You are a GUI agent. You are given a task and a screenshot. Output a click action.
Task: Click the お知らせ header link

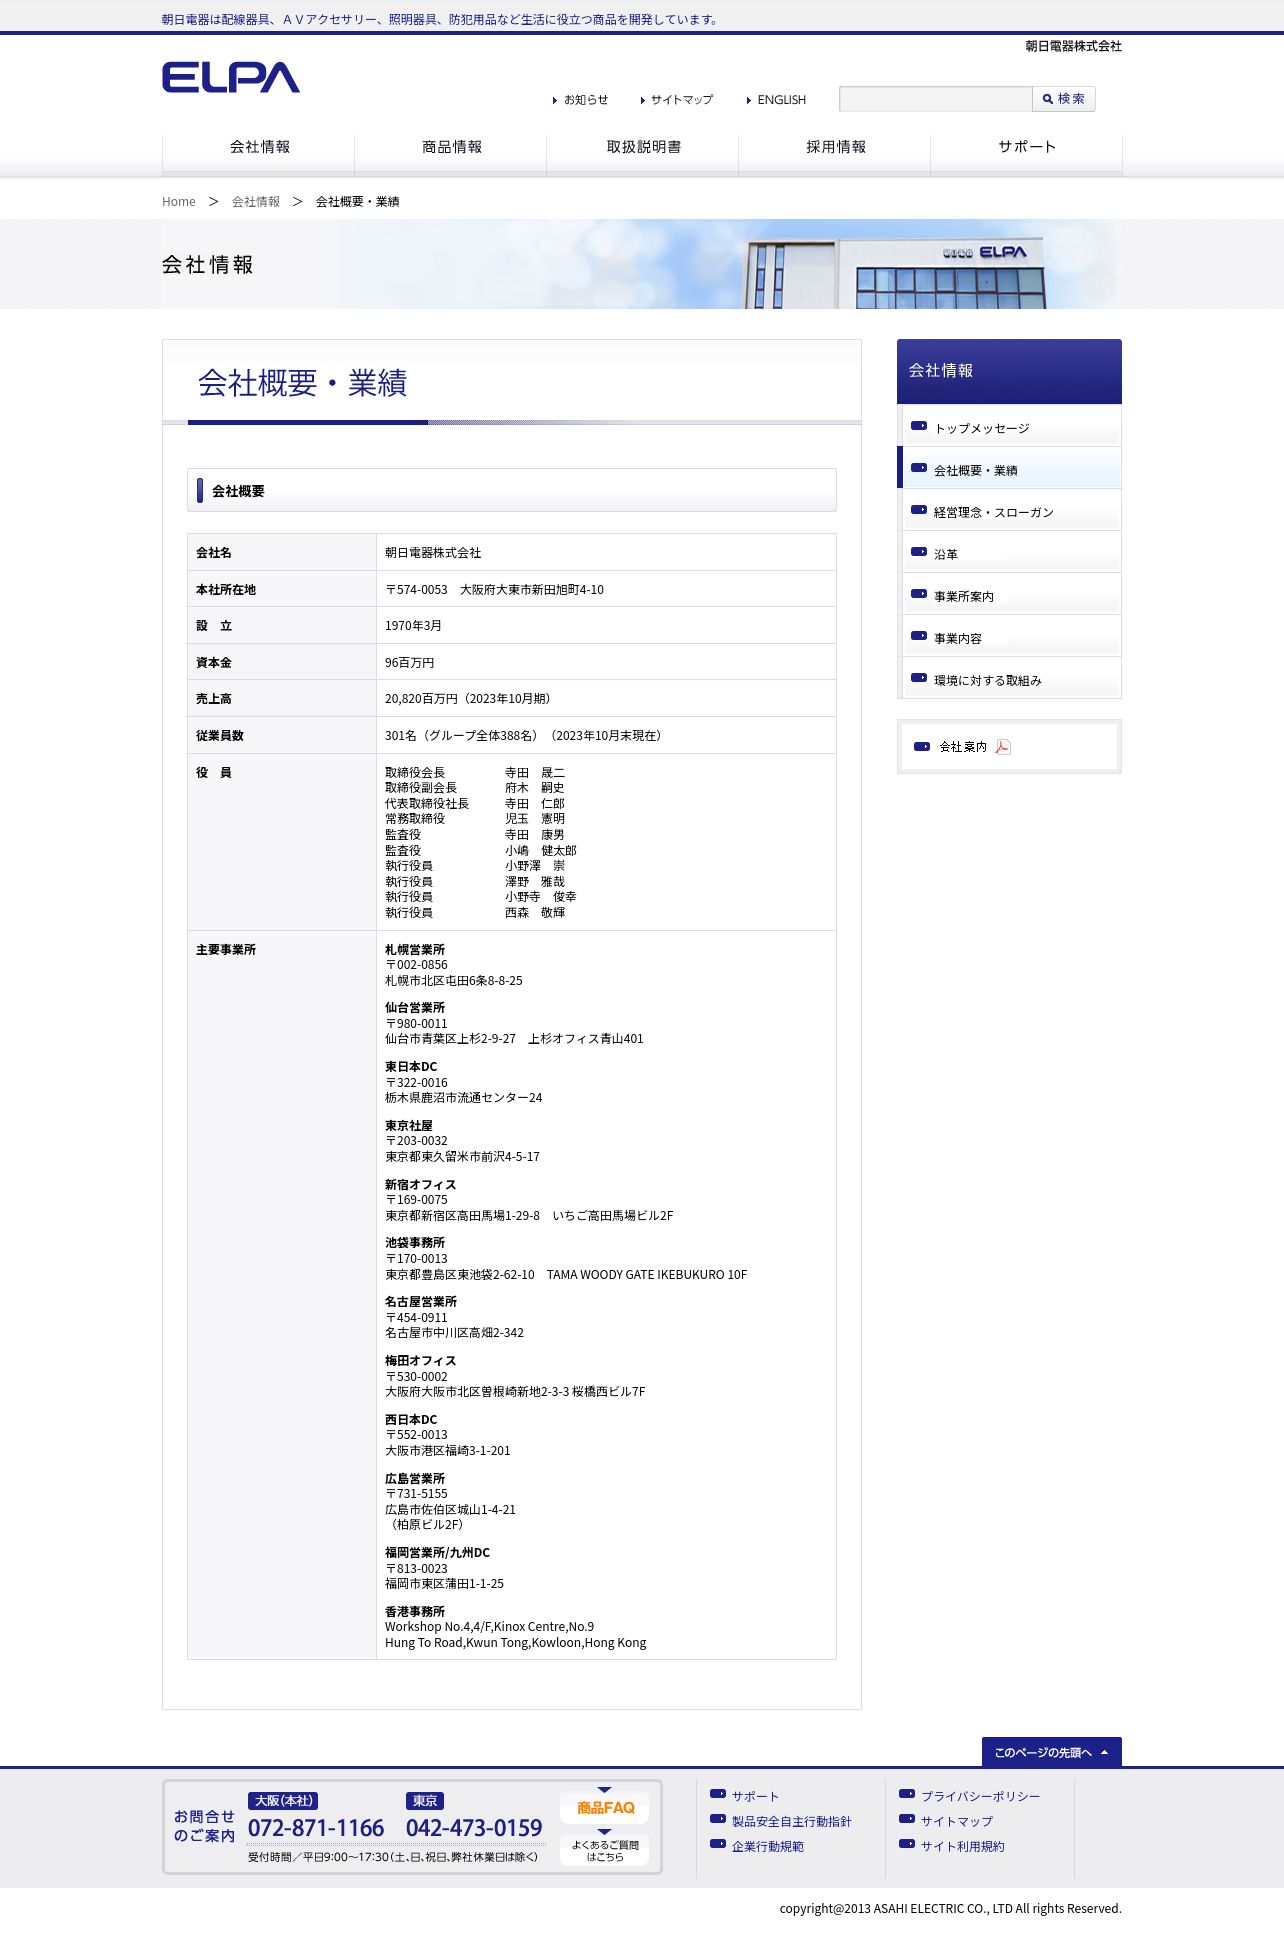click(x=581, y=100)
